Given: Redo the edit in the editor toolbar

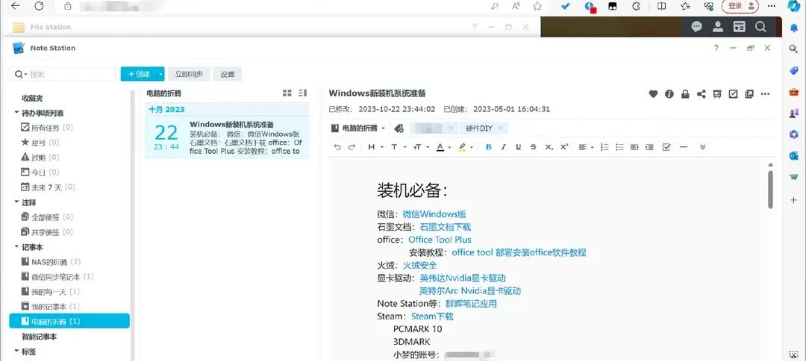Looking at the screenshot, I should pyautogui.click(x=352, y=147).
